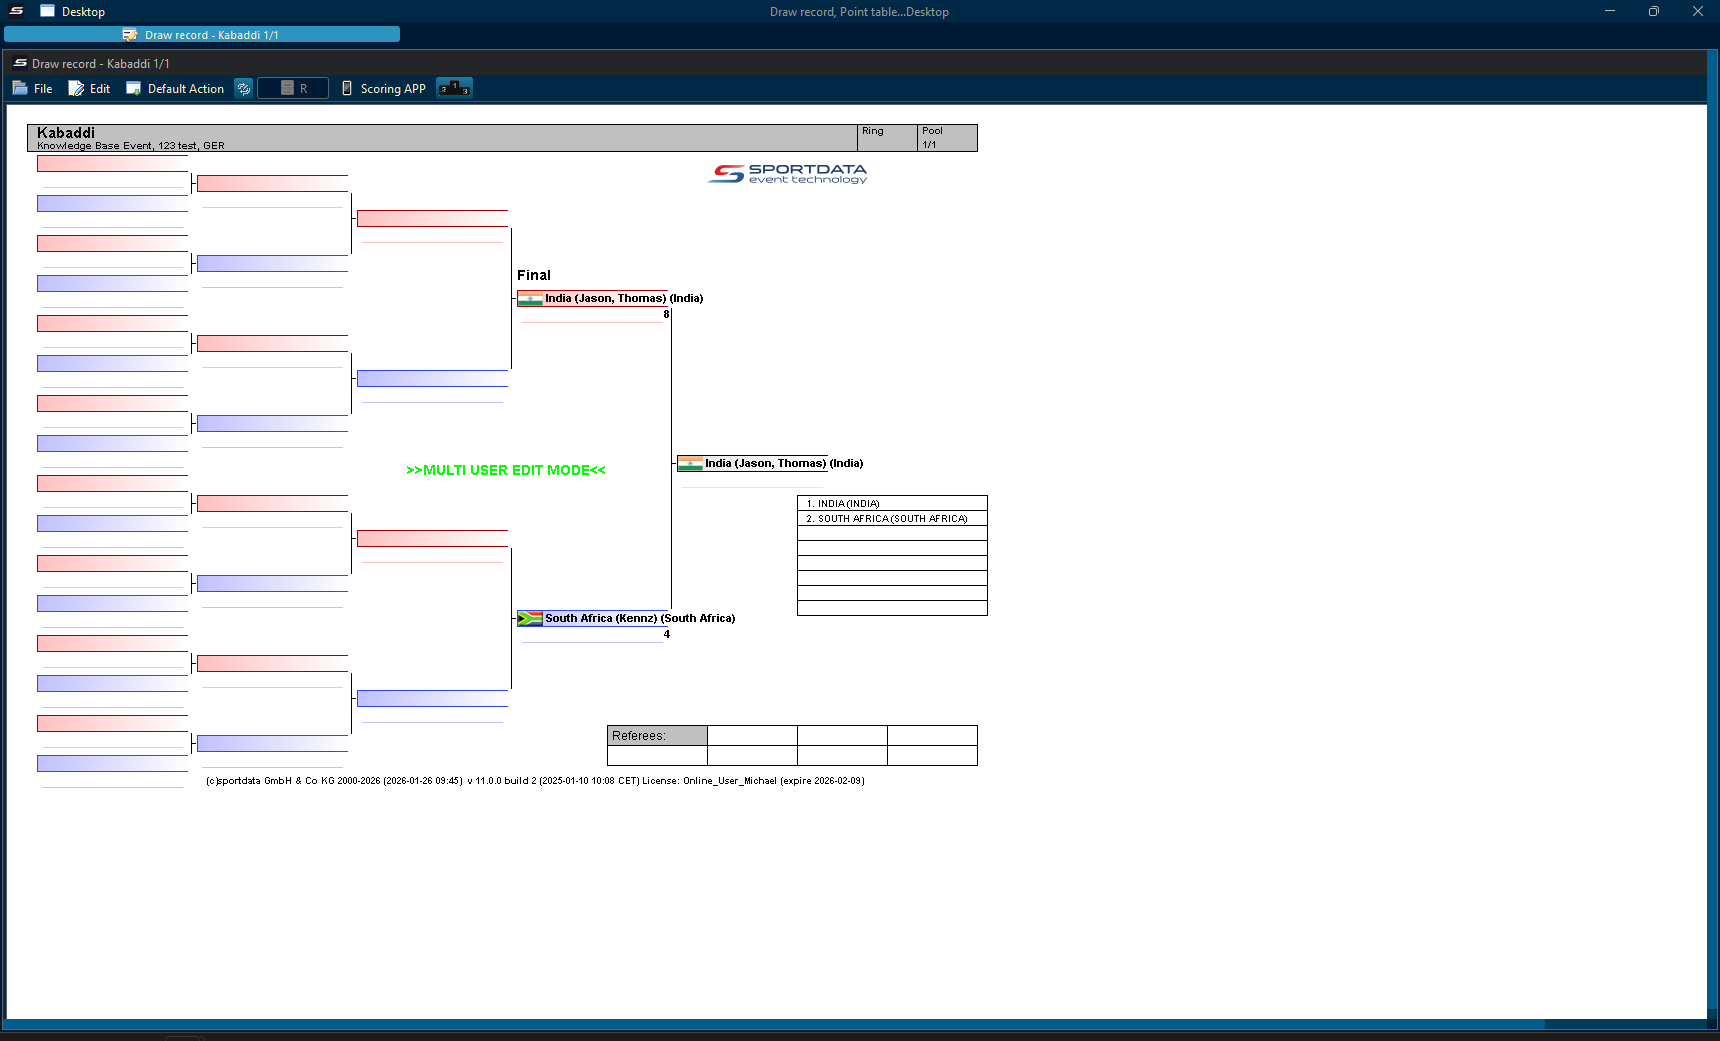Click the South Africa flag icon
The image size is (1720, 1041).
530,619
